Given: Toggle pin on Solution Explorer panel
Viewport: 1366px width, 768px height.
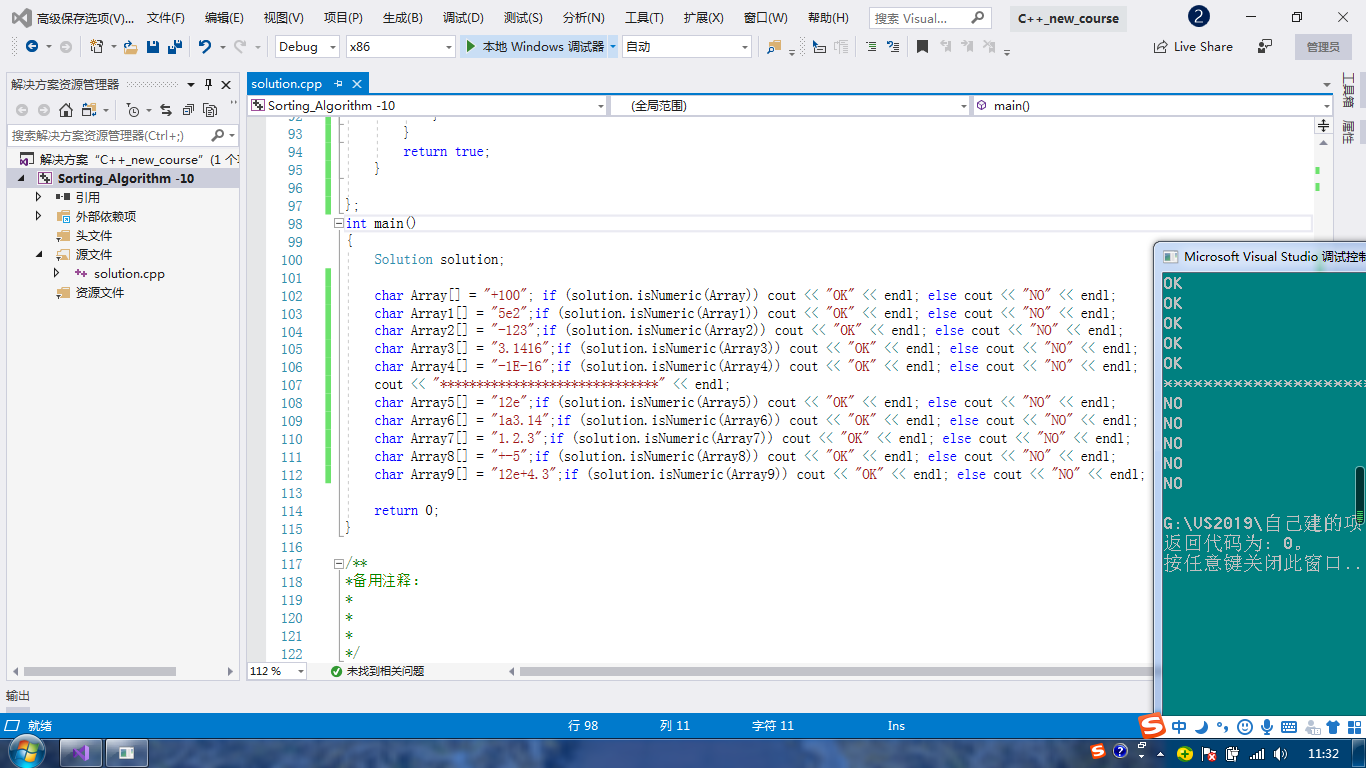Looking at the screenshot, I should [208, 84].
